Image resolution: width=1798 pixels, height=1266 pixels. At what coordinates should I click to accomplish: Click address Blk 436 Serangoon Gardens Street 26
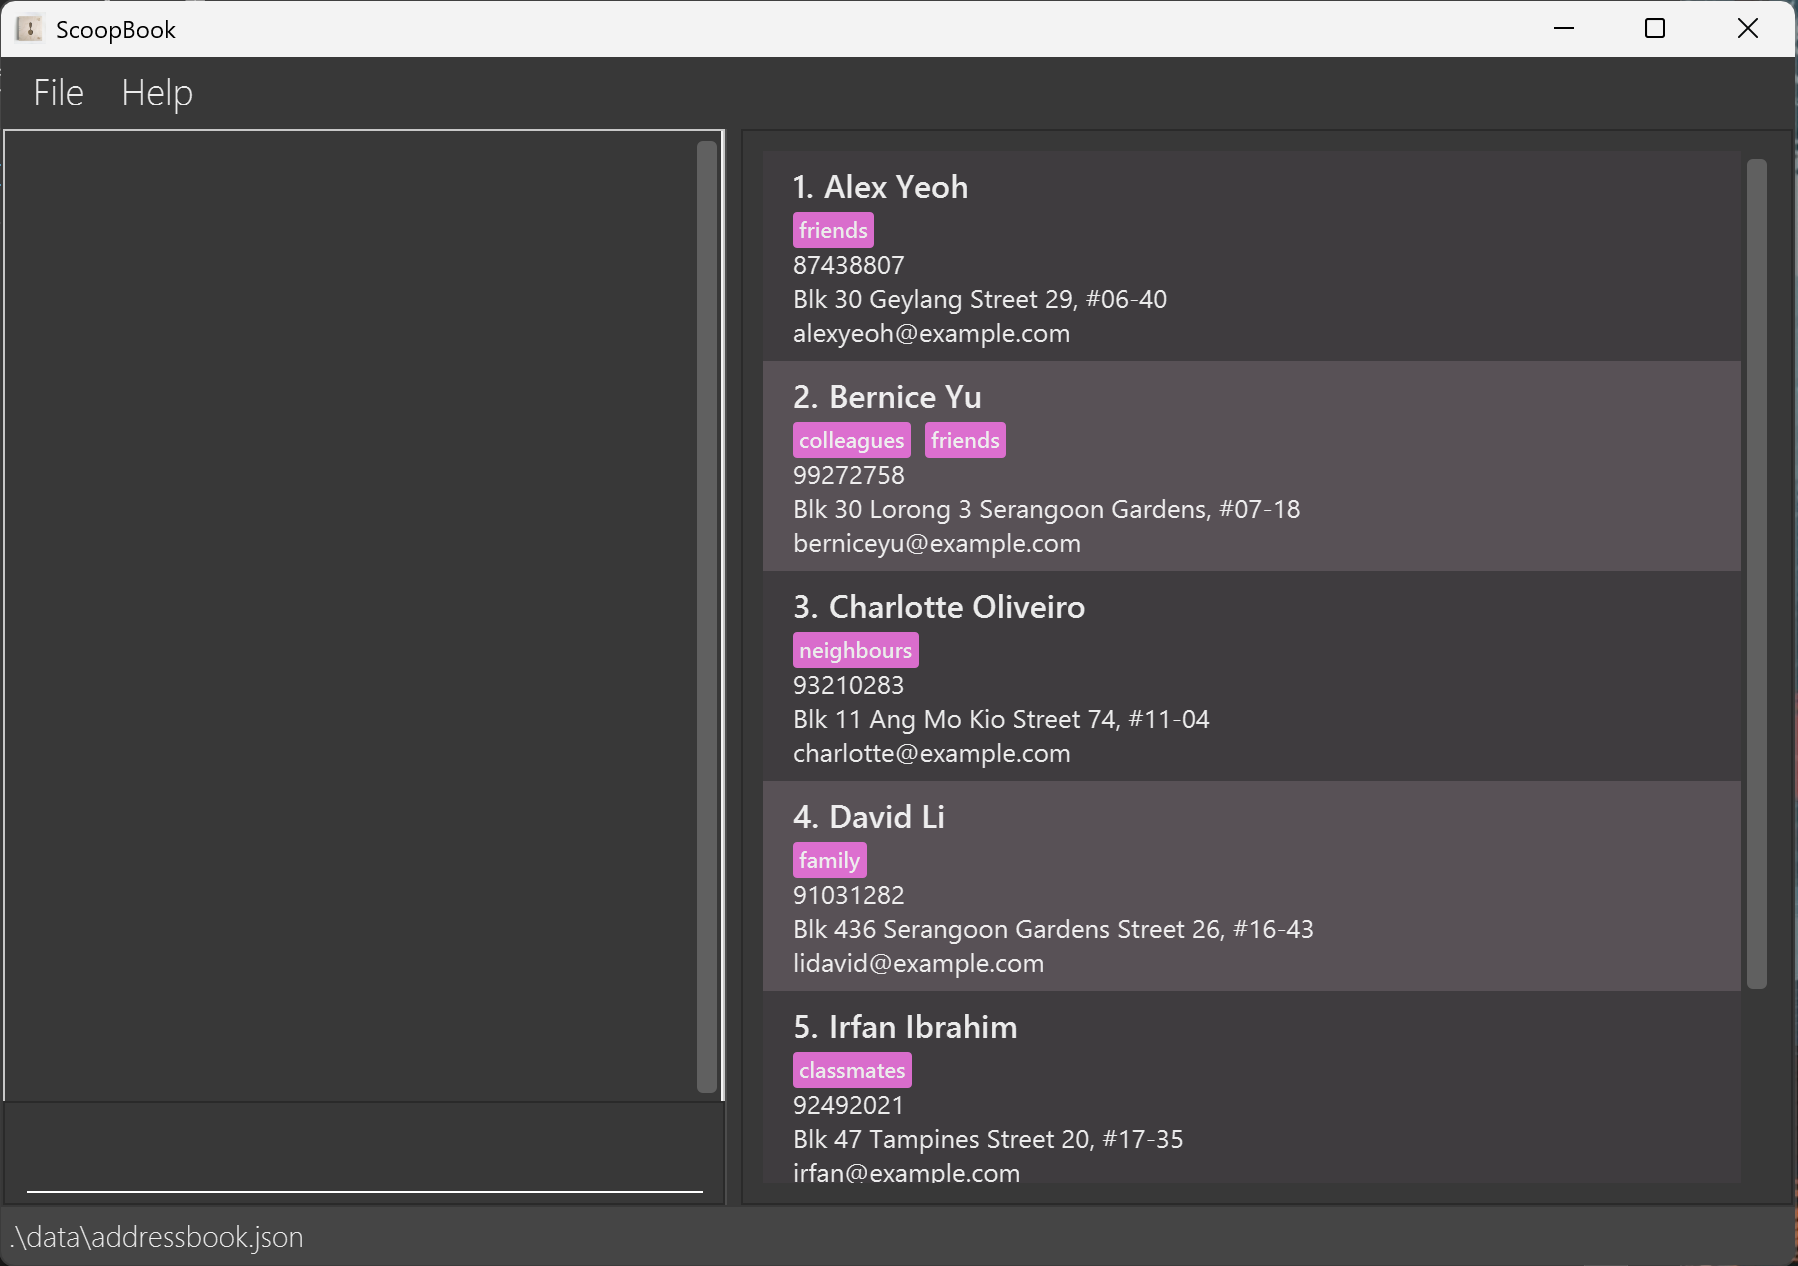point(1053,929)
